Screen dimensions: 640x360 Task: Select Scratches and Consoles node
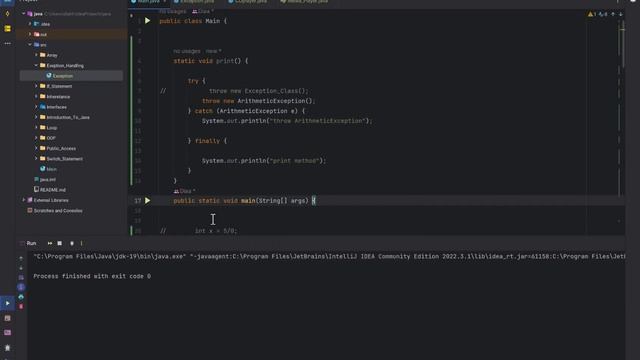[x=55, y=211]
